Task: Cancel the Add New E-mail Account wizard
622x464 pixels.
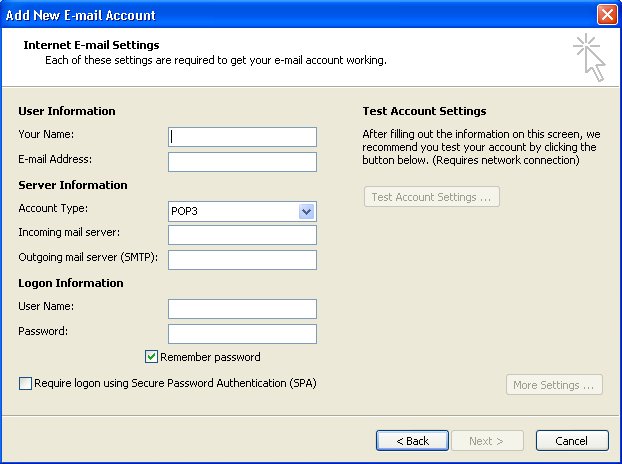Action: point(572,441)
